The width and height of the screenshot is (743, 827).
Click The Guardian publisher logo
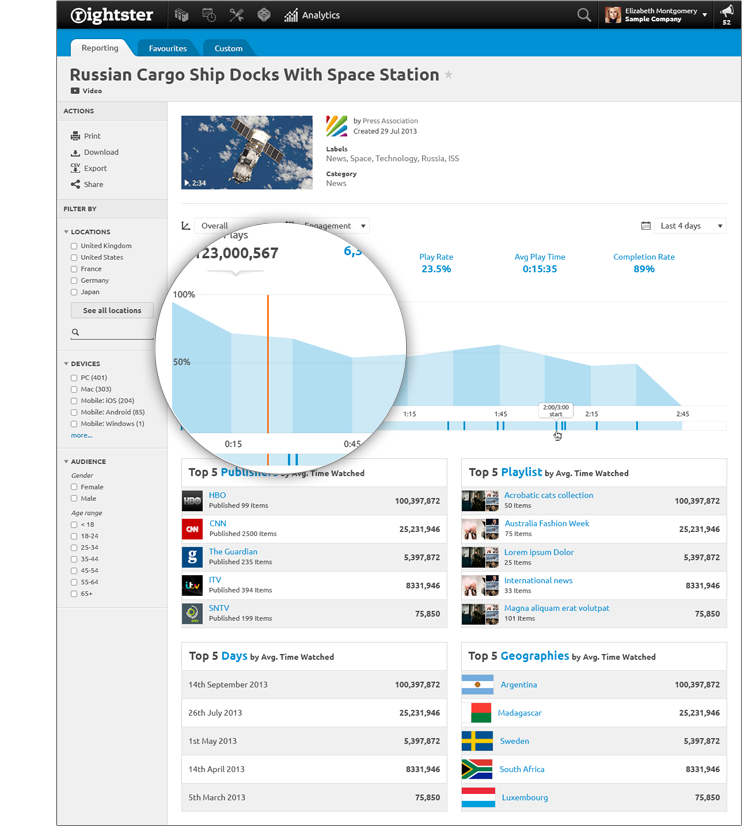click(x=192, y=557)
